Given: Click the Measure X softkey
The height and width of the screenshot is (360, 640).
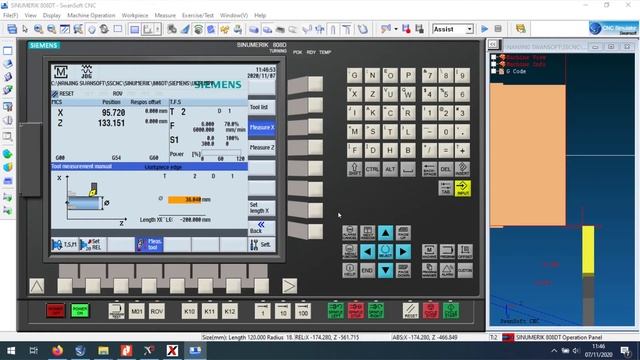Looking at the screenshot, I should (x=262, y=127).
